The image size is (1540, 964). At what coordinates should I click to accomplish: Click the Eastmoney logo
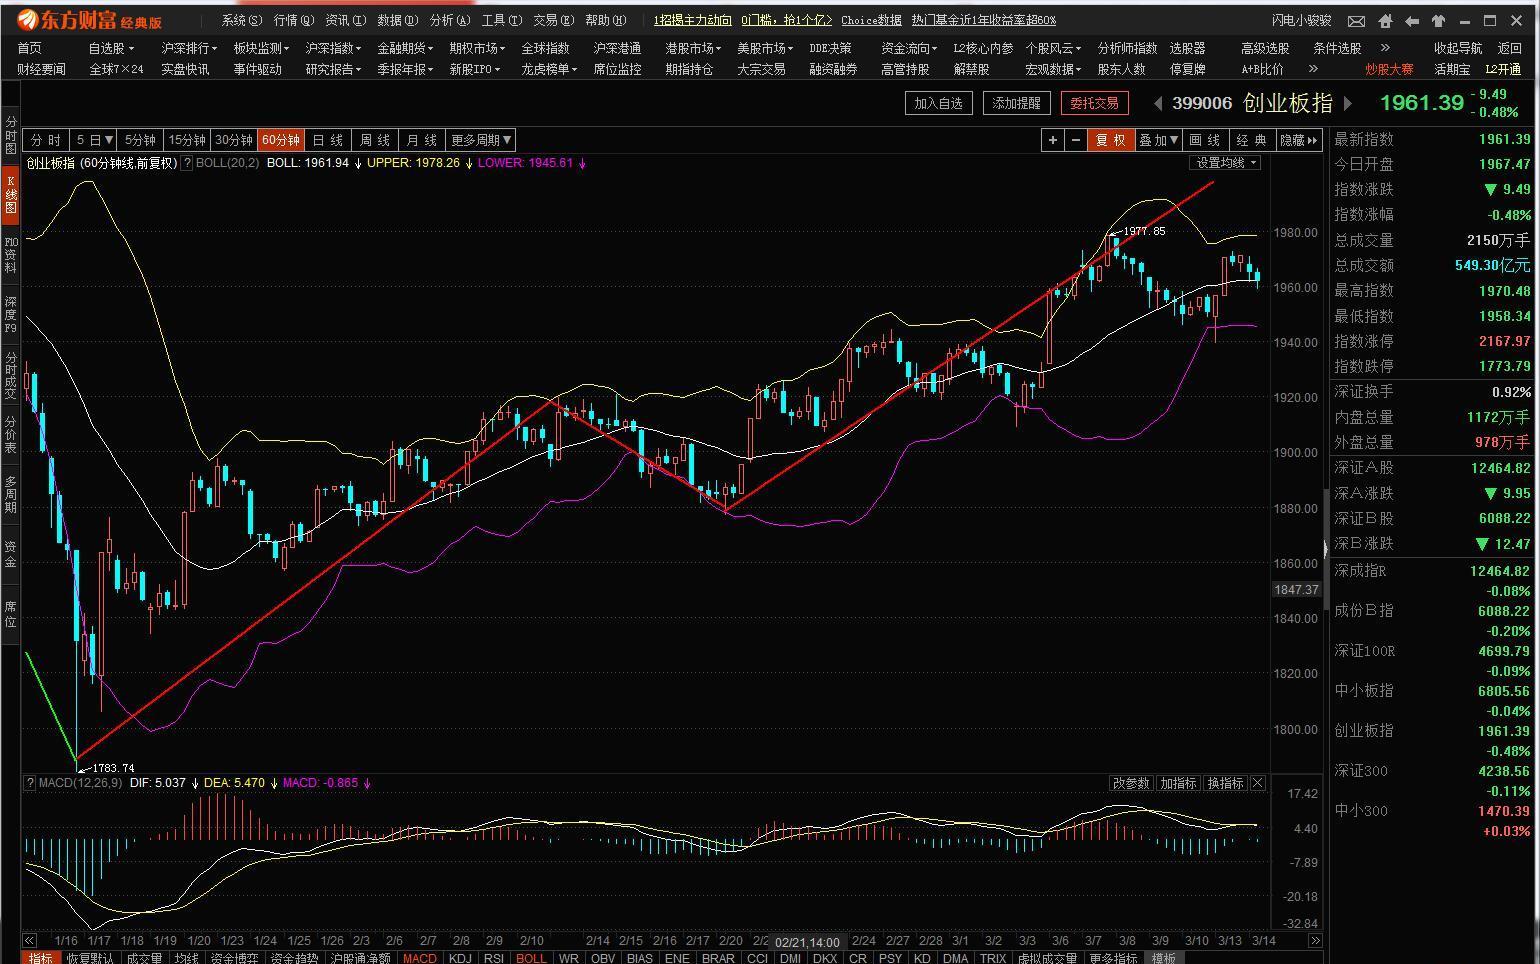coord(90,20)
